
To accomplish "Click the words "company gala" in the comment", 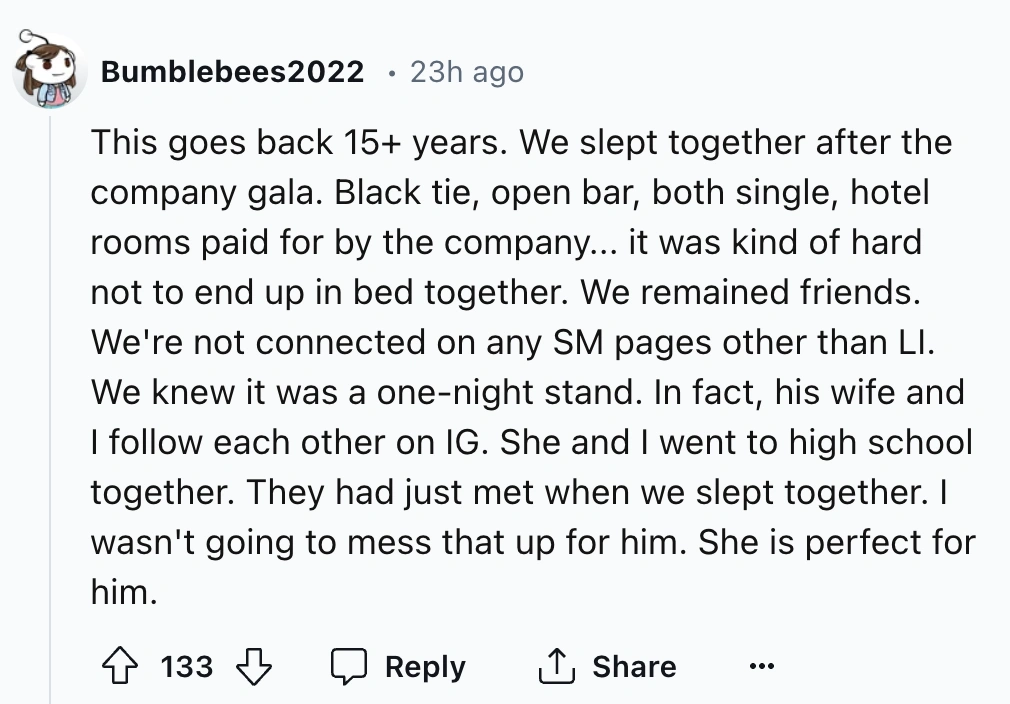I will point(205,192).
